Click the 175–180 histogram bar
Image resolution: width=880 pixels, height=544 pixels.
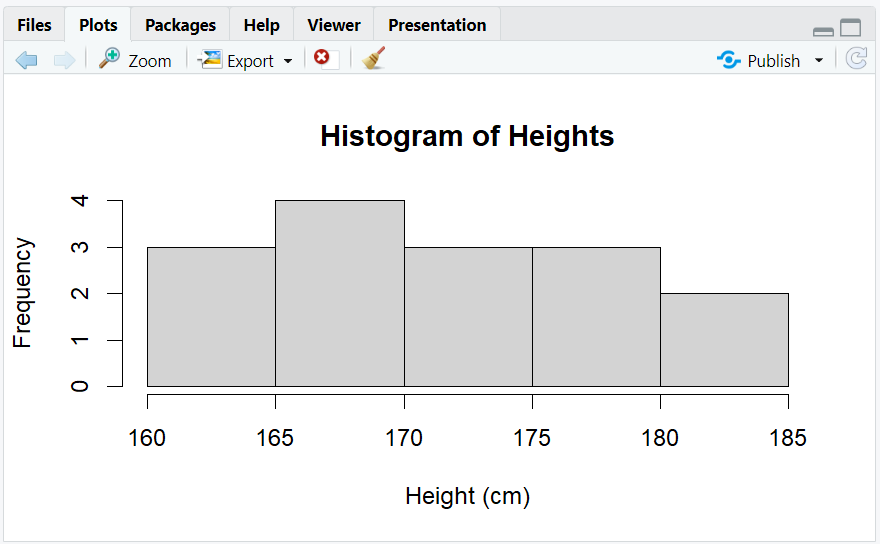click(x=597, y=317)
